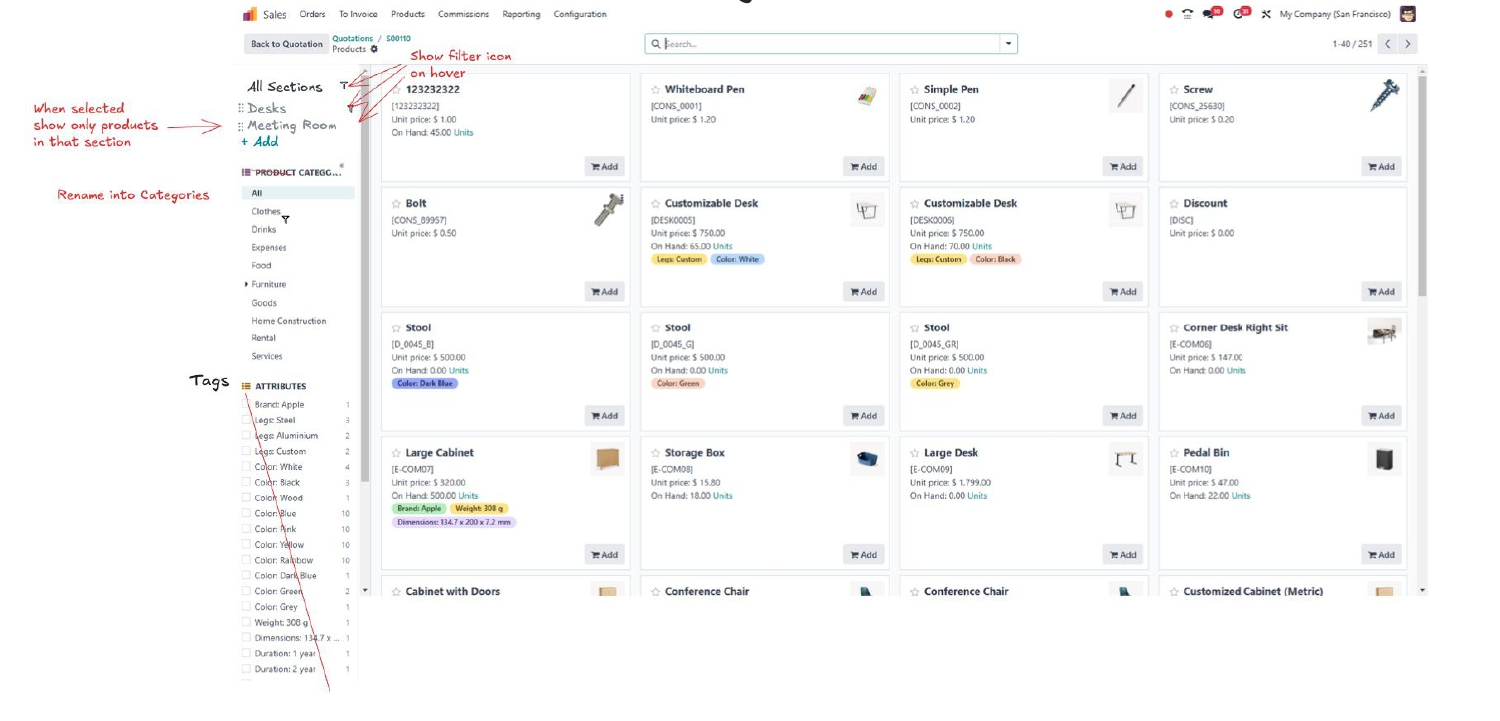Enable the Color: White attribute filter
The width and height of the screenshot is (1500, 721).
click(246, 466)
